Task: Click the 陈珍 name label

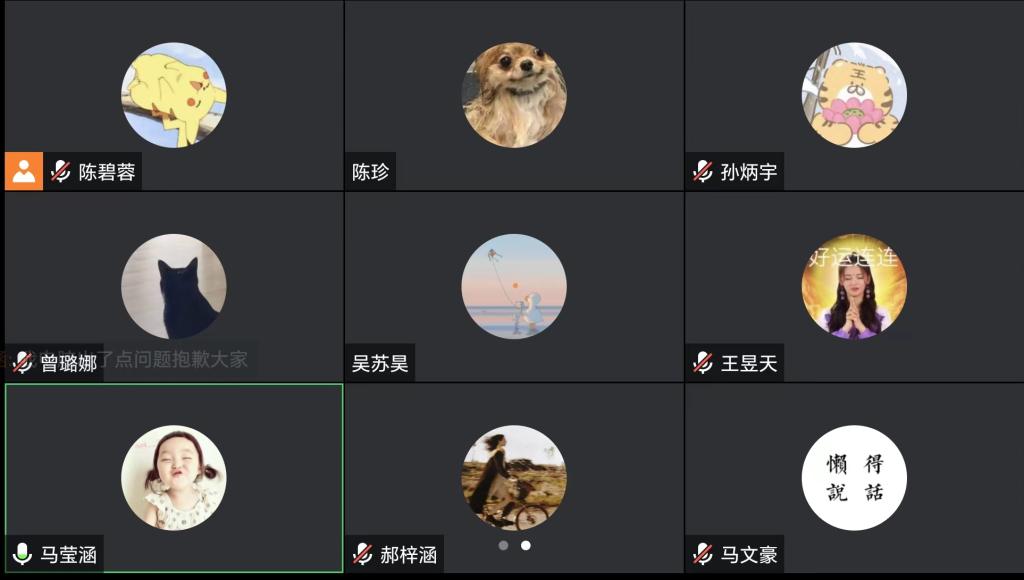Action: [370, 172]
